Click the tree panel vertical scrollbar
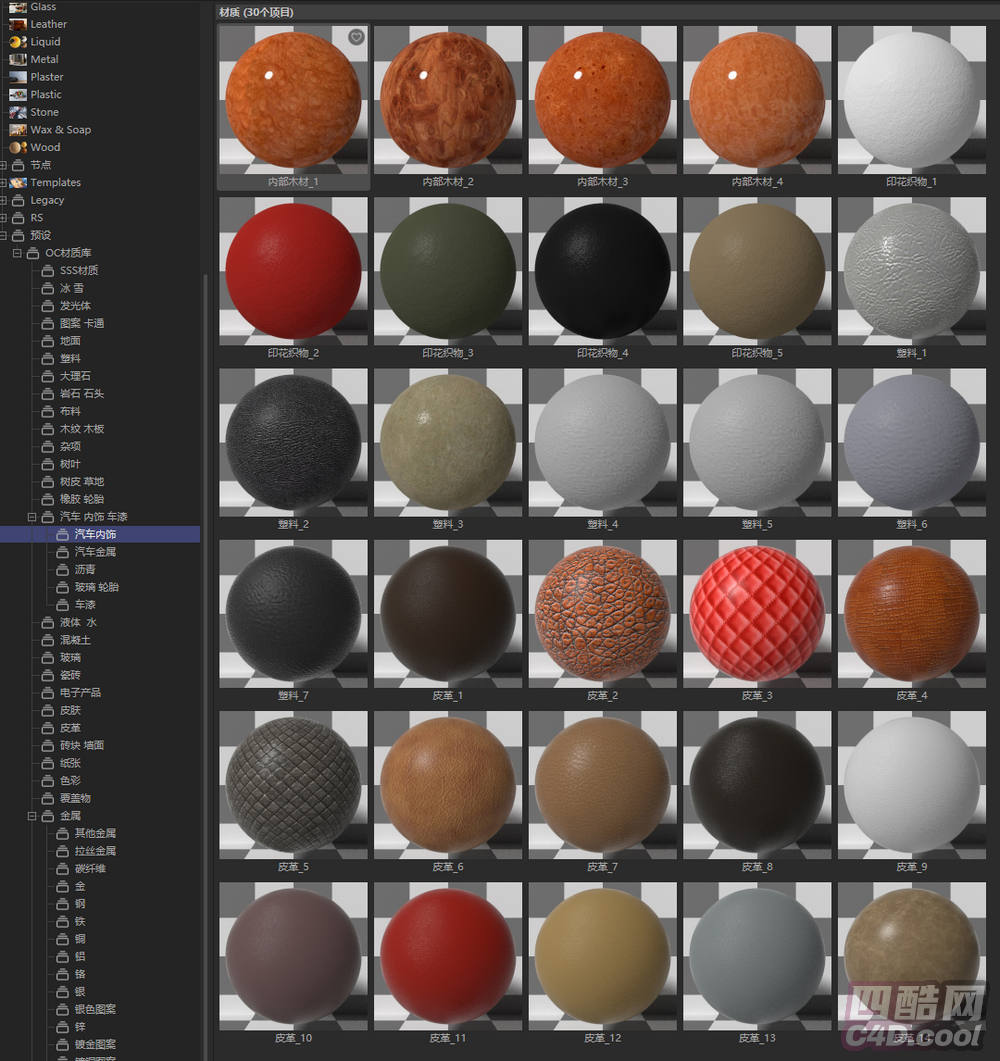The height and width of the screenshot is (1061, 1000). pos(206,600)
